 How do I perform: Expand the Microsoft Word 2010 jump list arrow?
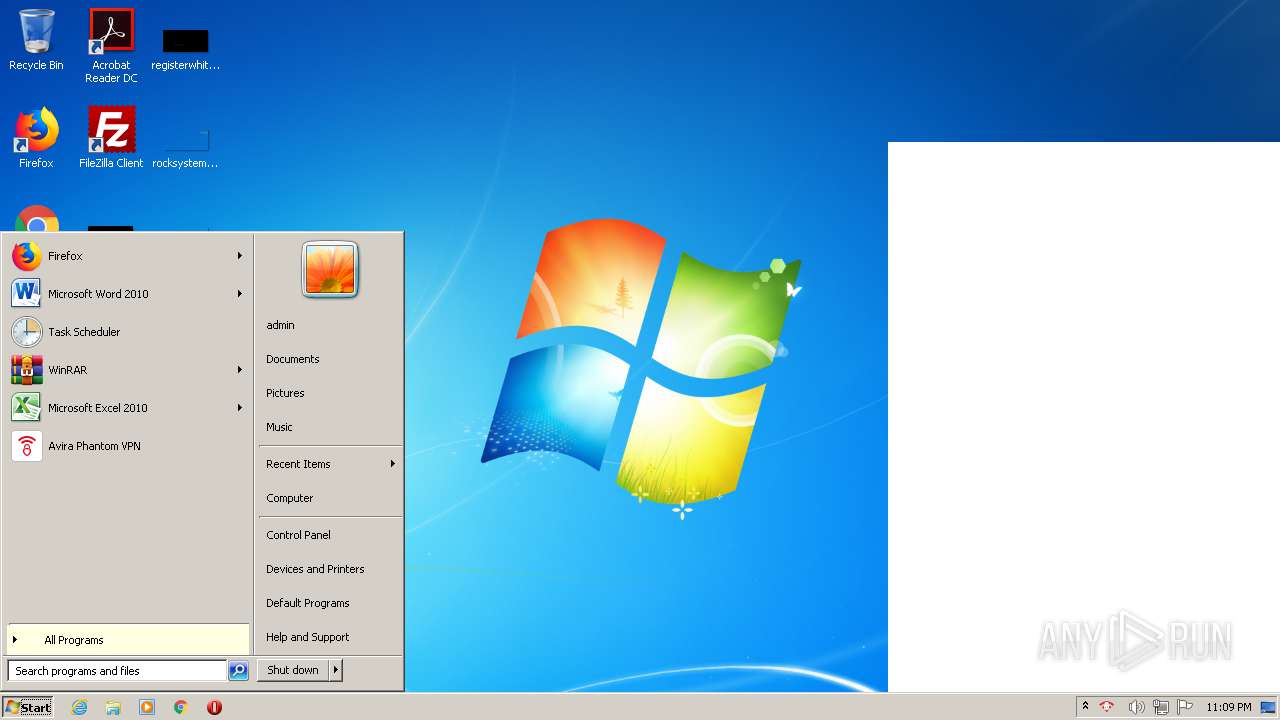click(240, 294)
